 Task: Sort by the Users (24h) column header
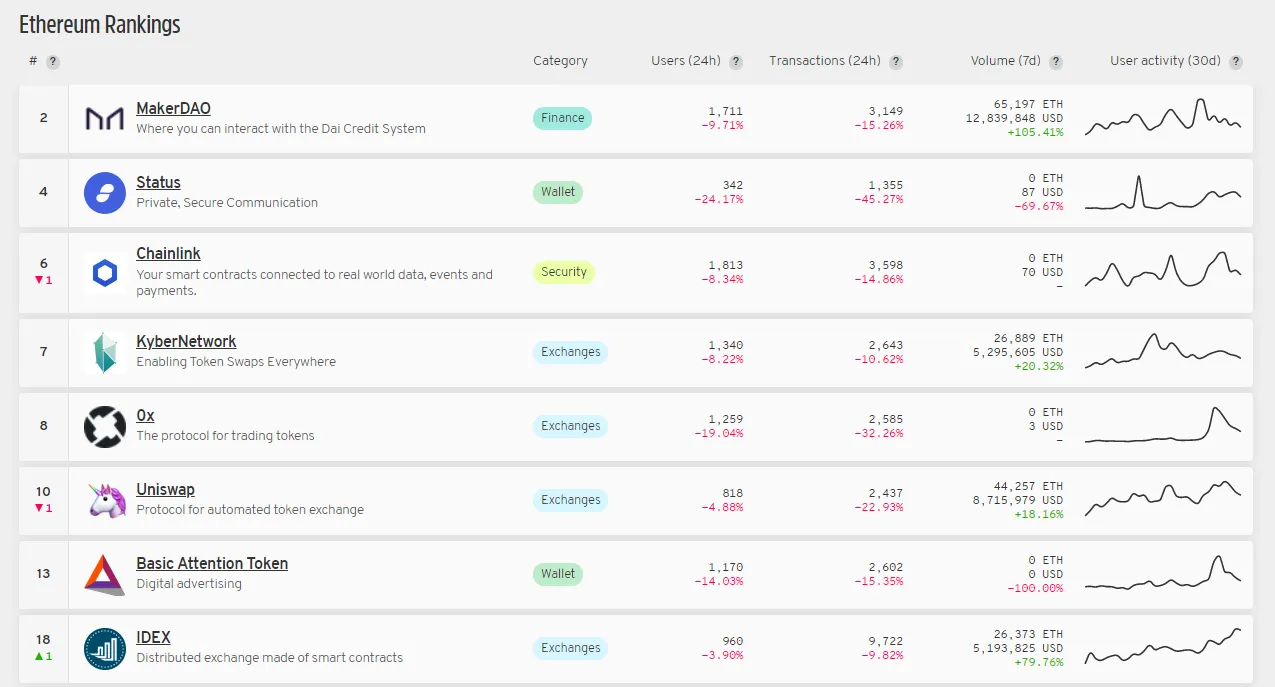686,61
